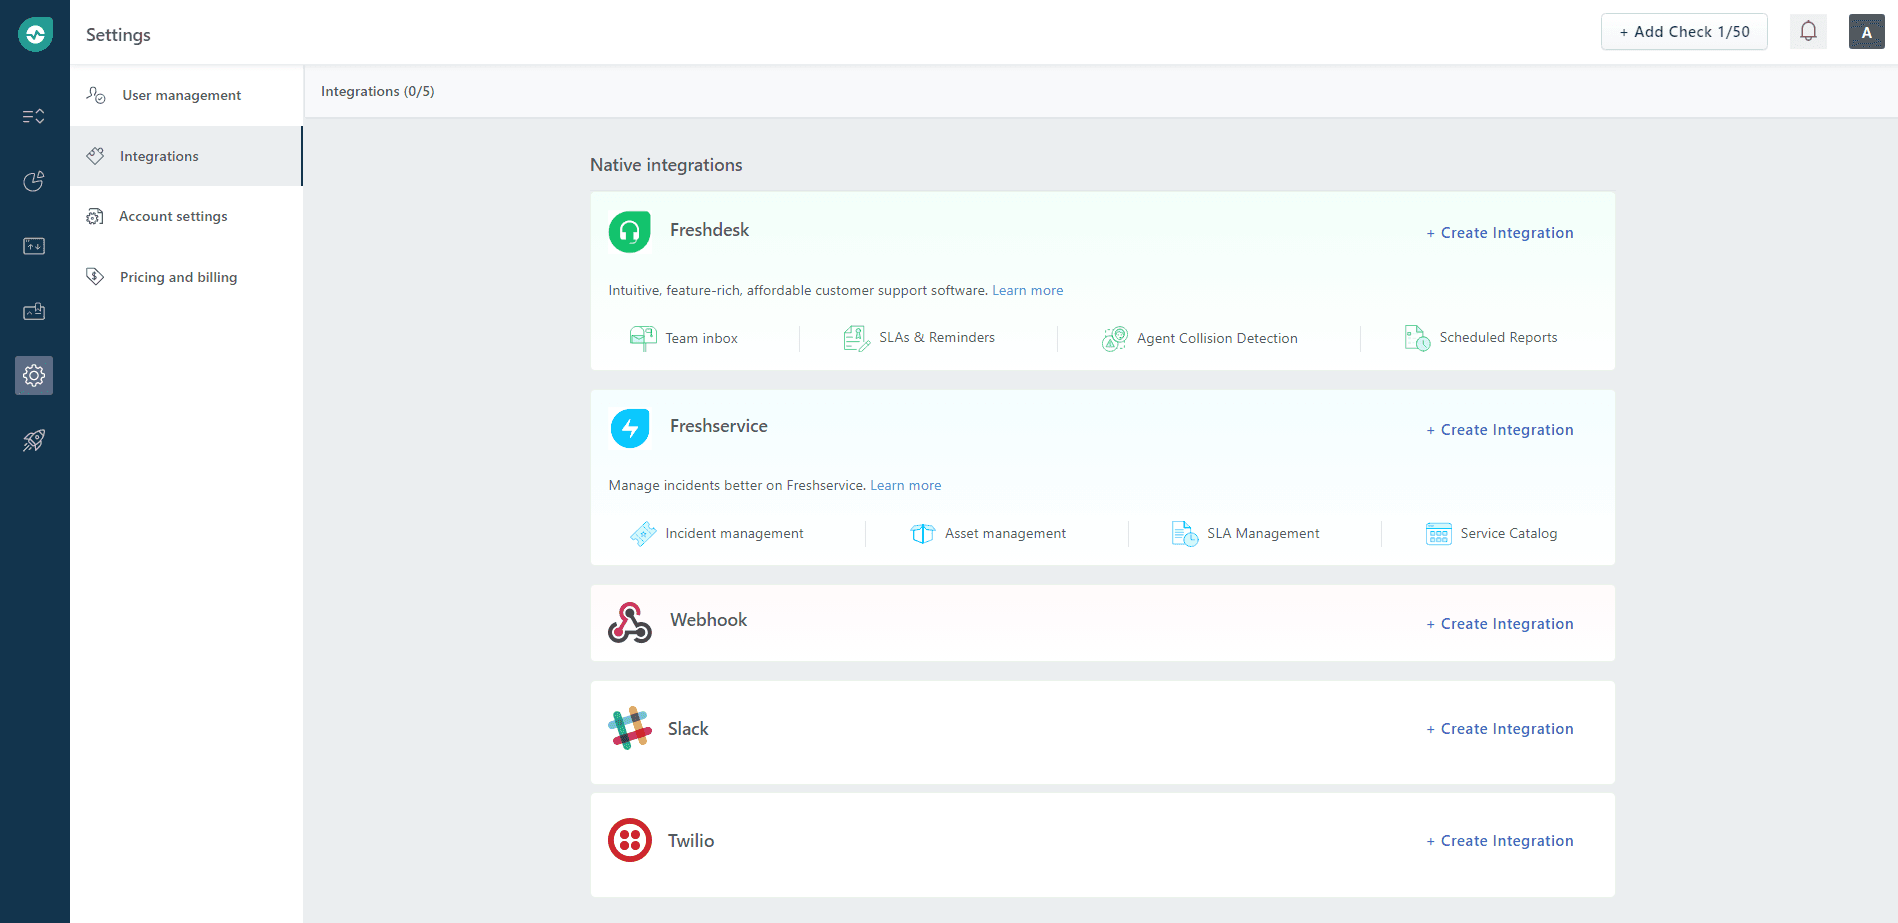Click the Incident management label
Image resolution: width=1898 pixels, height=923 pixels.
click(734, 534)
